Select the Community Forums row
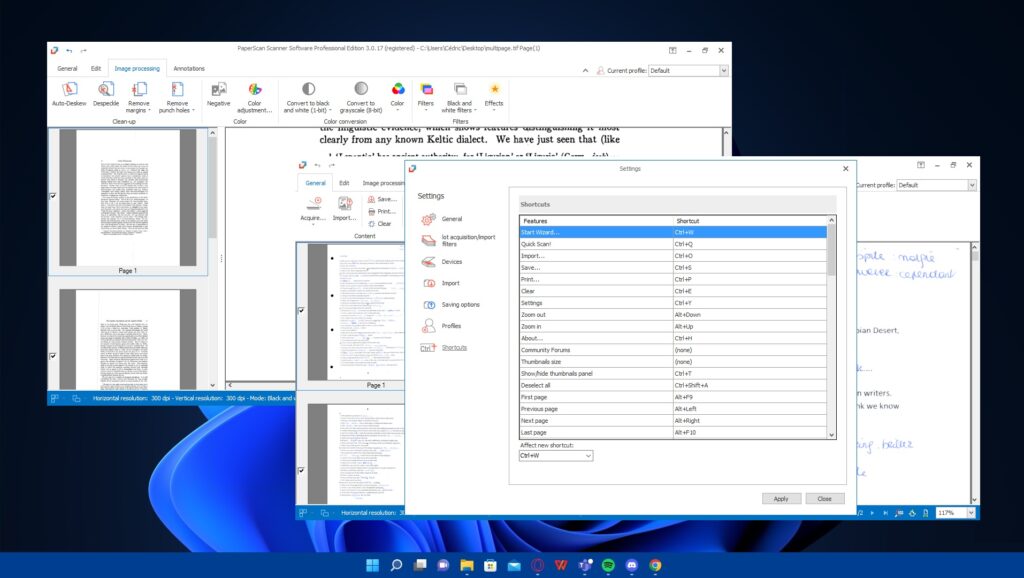 point(673,350)
